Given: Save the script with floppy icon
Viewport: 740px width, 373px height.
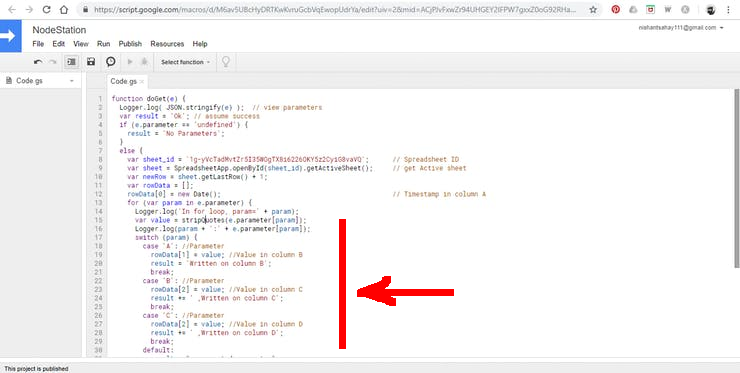Looking at the screenshot, I should click(x=91, y=62).
